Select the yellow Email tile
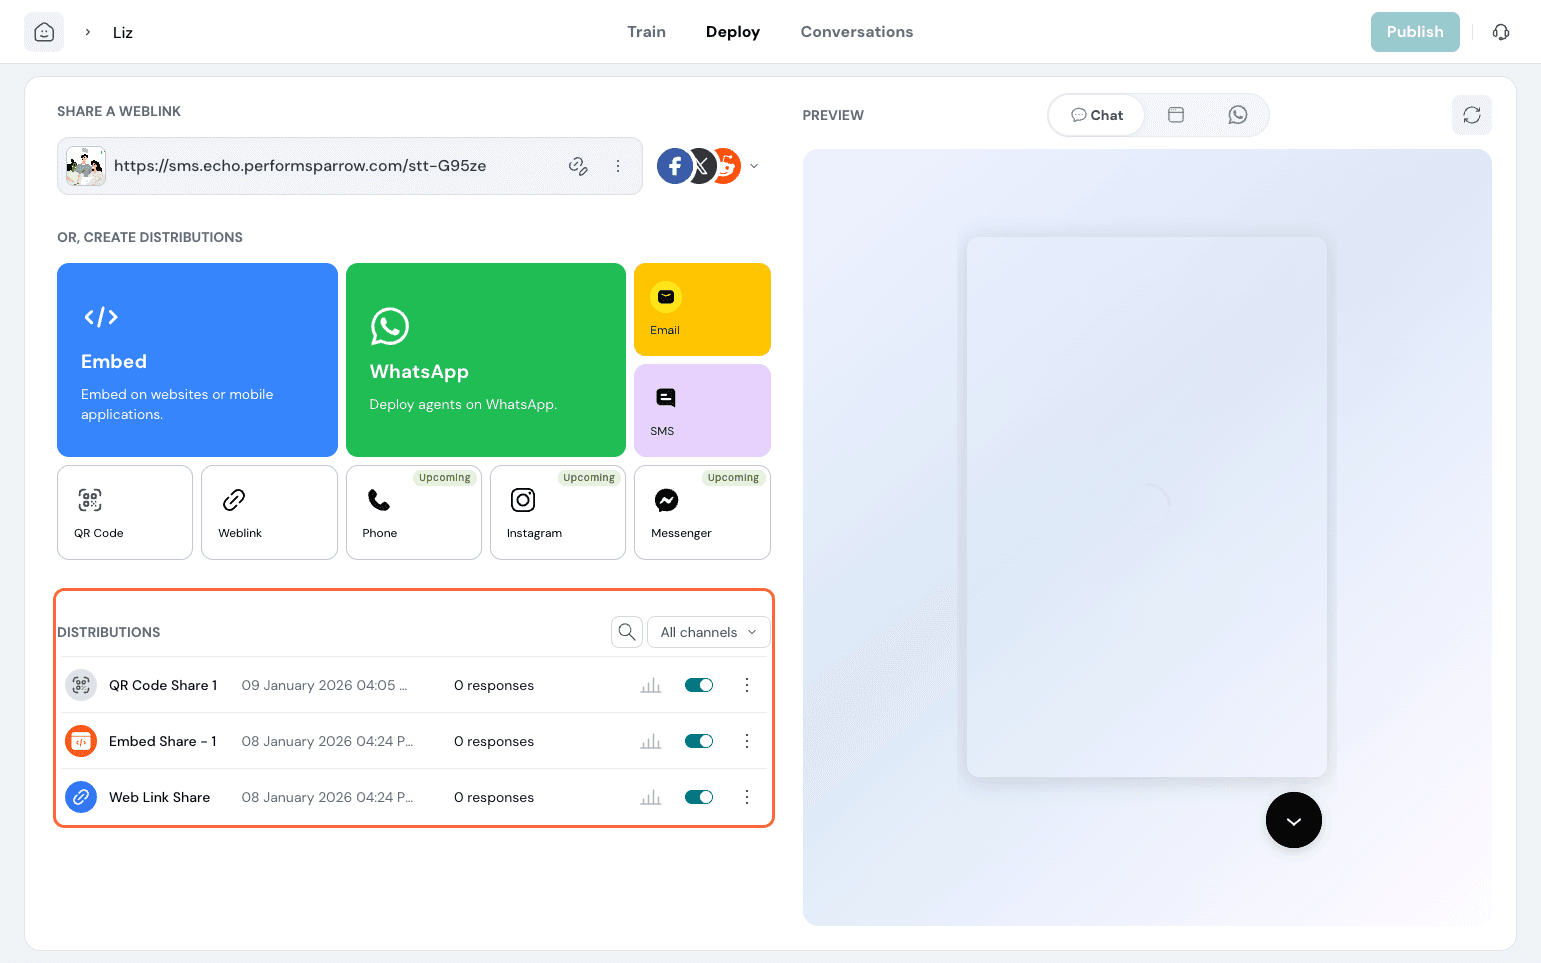 (x=702, y=309)
